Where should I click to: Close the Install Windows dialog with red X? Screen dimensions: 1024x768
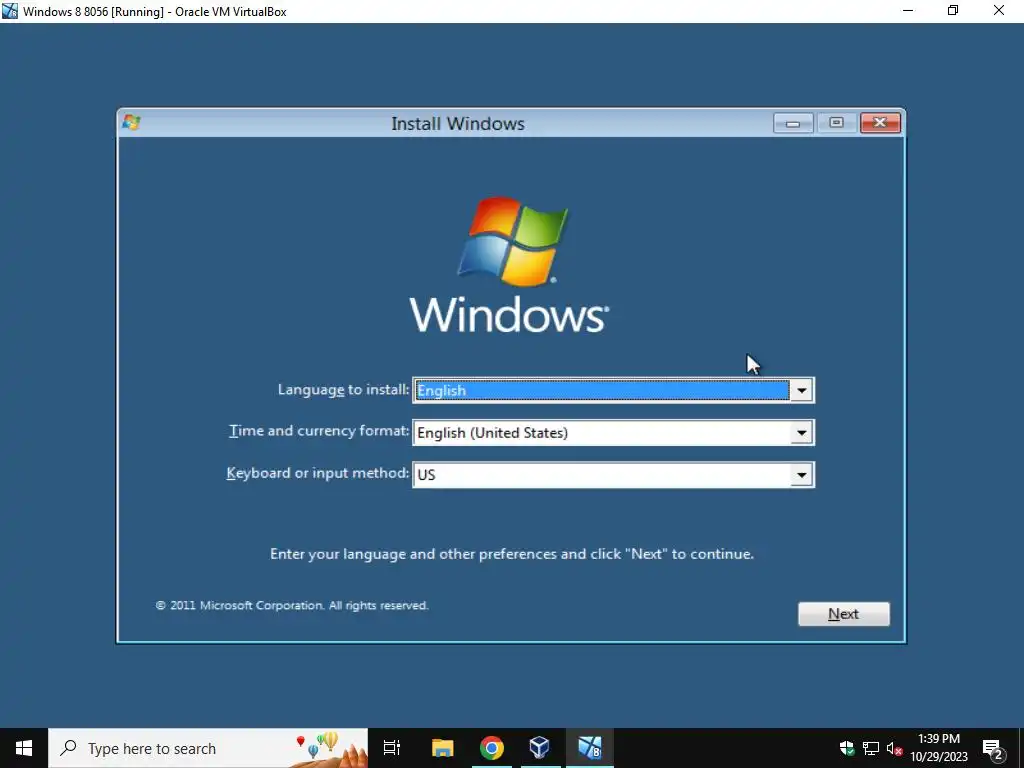click(880, 123)
